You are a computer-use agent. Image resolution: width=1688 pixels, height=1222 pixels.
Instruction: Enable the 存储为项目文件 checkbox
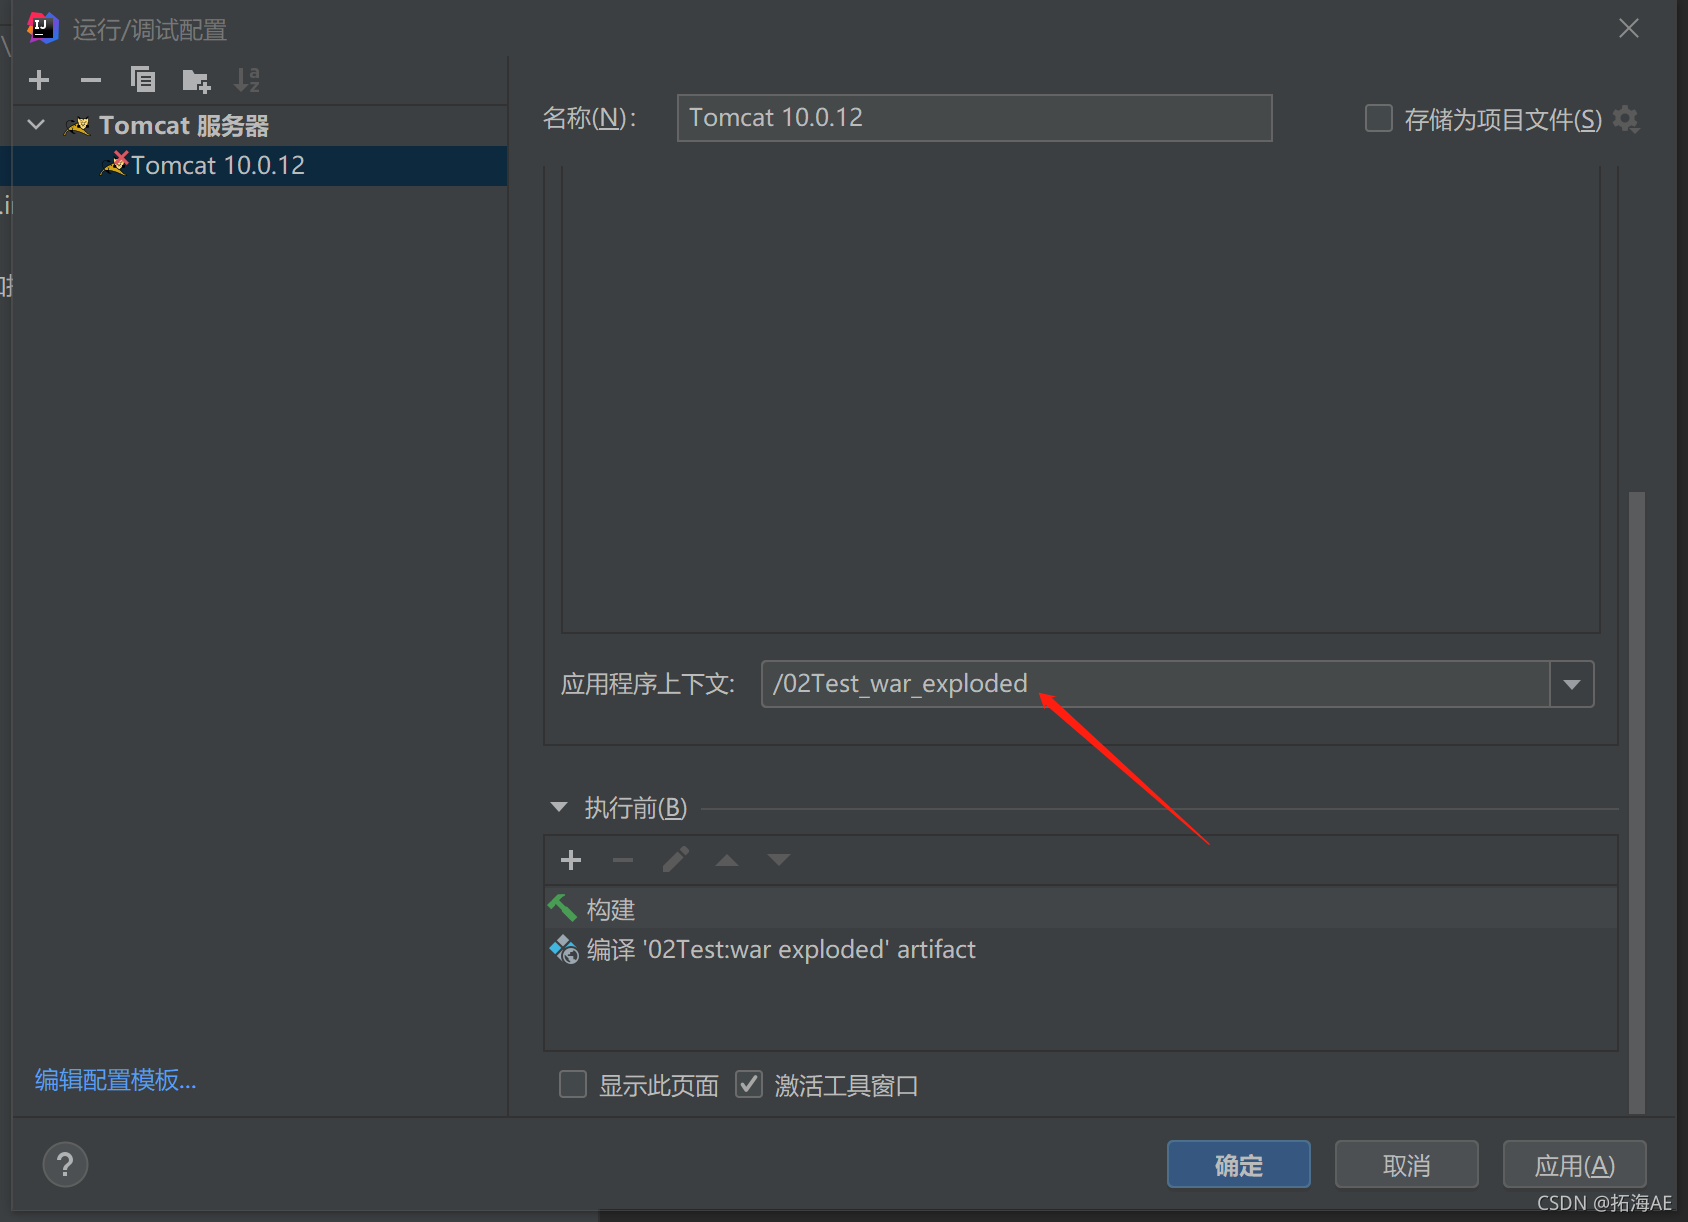pyautogui.click(x=1378, y=118)
